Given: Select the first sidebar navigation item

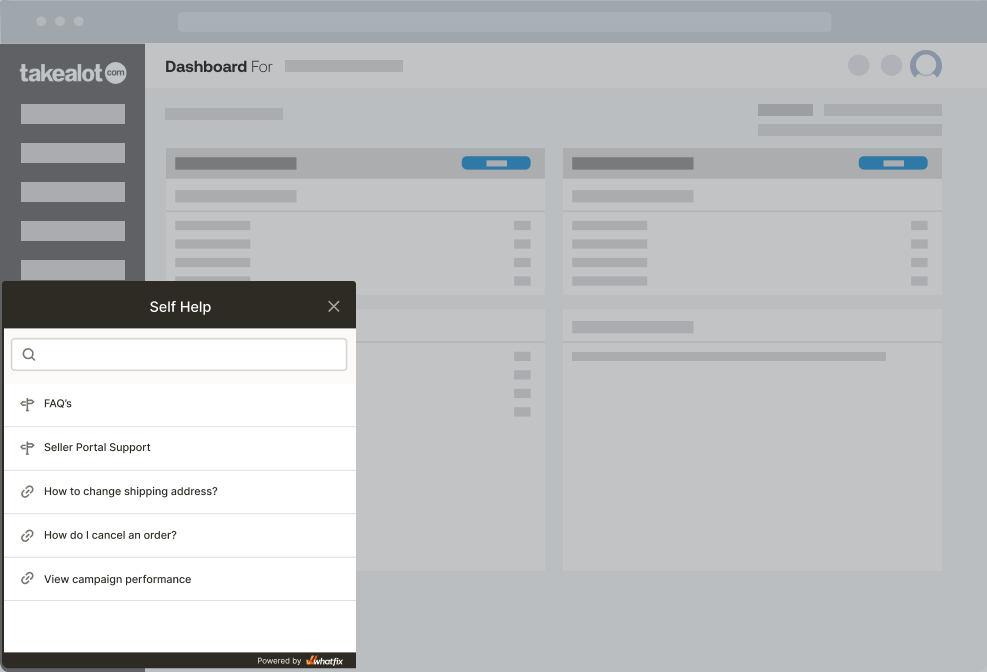Looking at the screenshot, I should tap(73, 114).
